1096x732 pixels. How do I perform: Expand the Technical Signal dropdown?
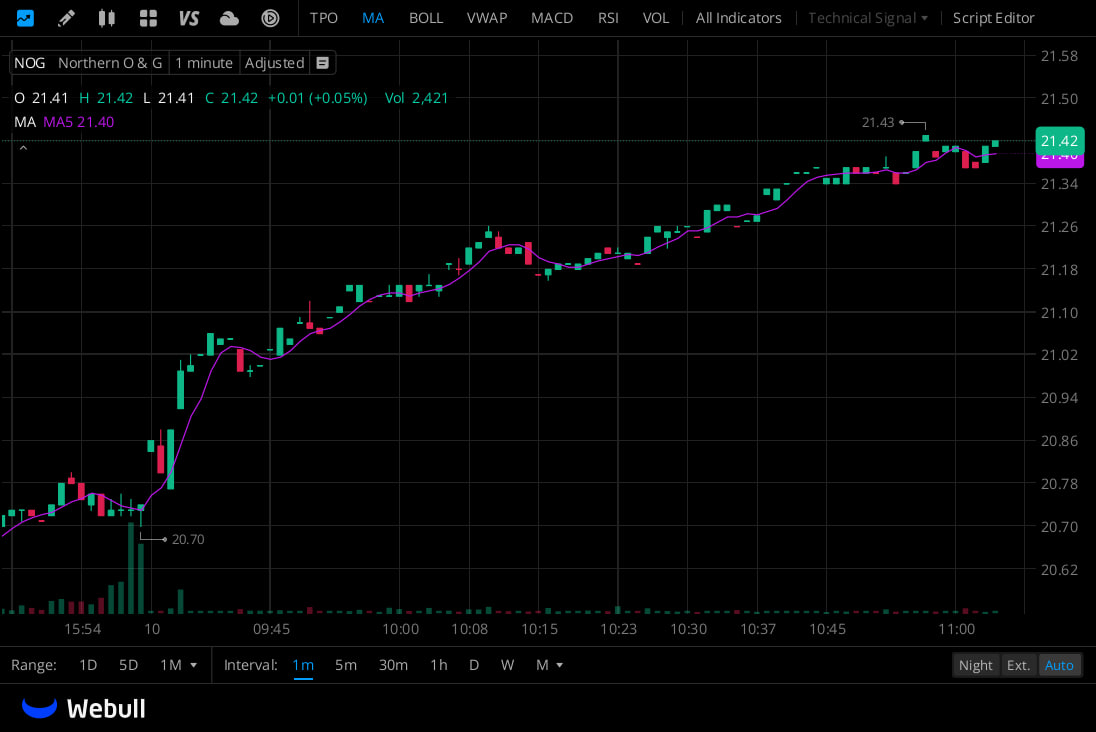click(867, 18)
